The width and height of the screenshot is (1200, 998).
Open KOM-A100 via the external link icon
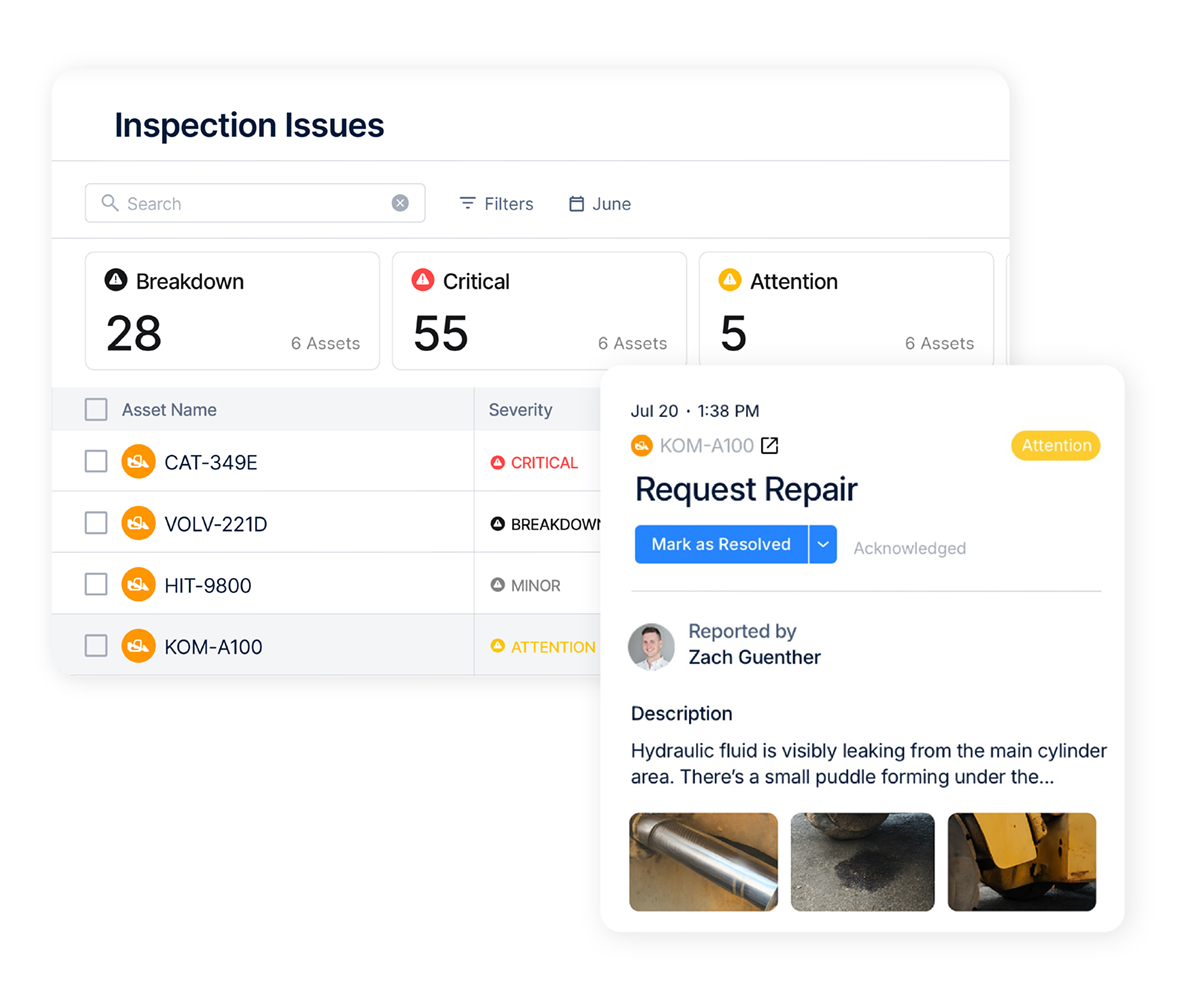click(769, 446)
